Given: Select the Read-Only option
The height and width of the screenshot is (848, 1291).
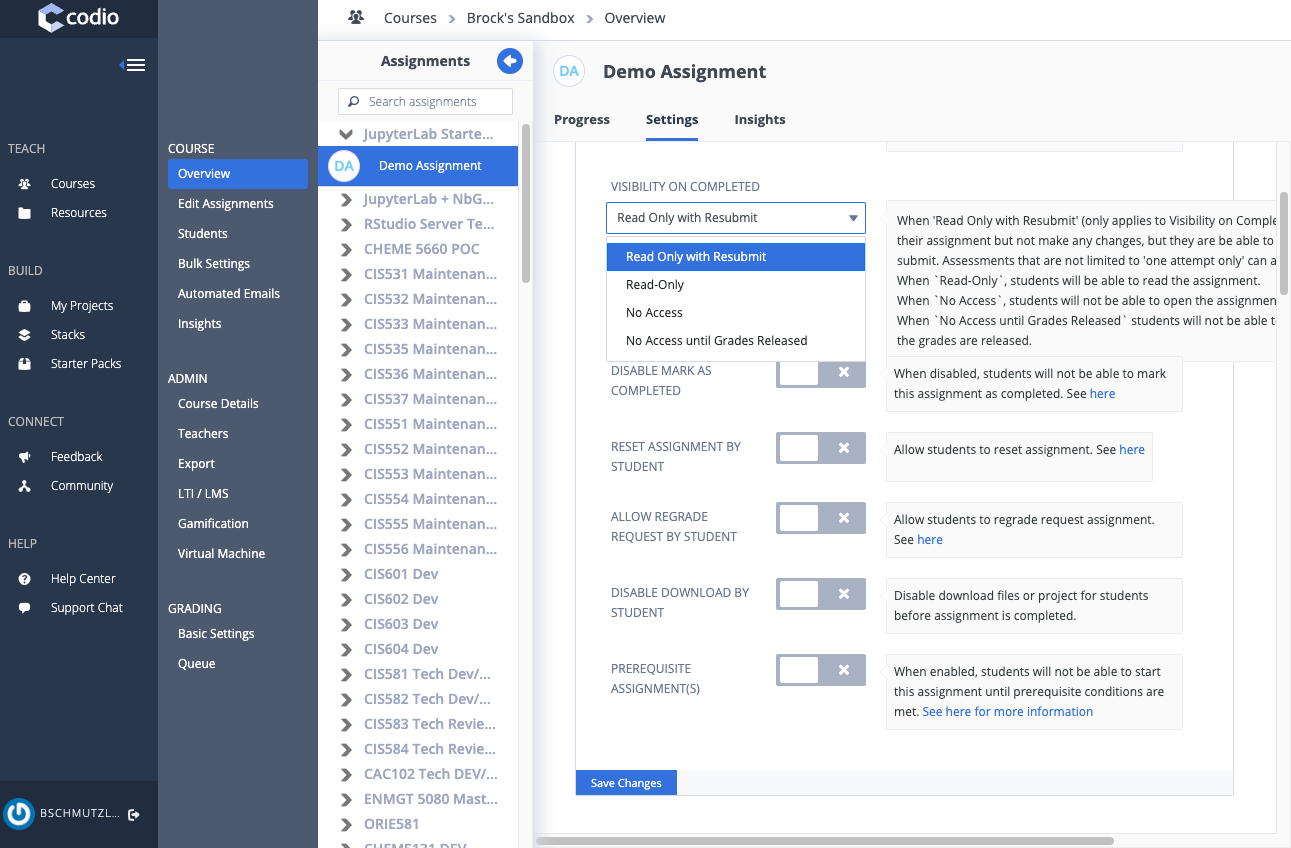Looking at the screenshot, I should (736, 285).
